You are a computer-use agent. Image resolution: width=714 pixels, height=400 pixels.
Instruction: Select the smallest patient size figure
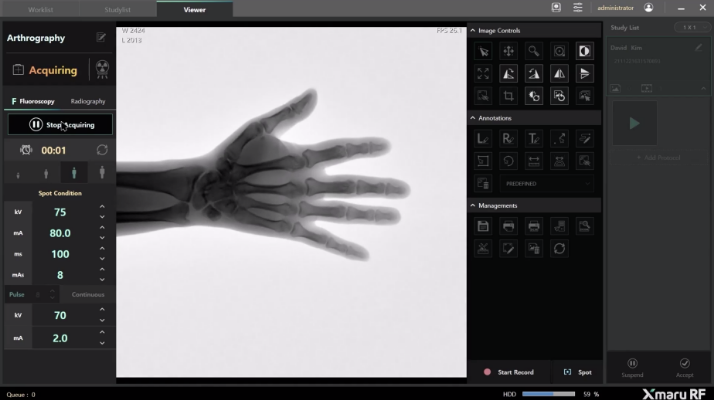tap(18, 174)
